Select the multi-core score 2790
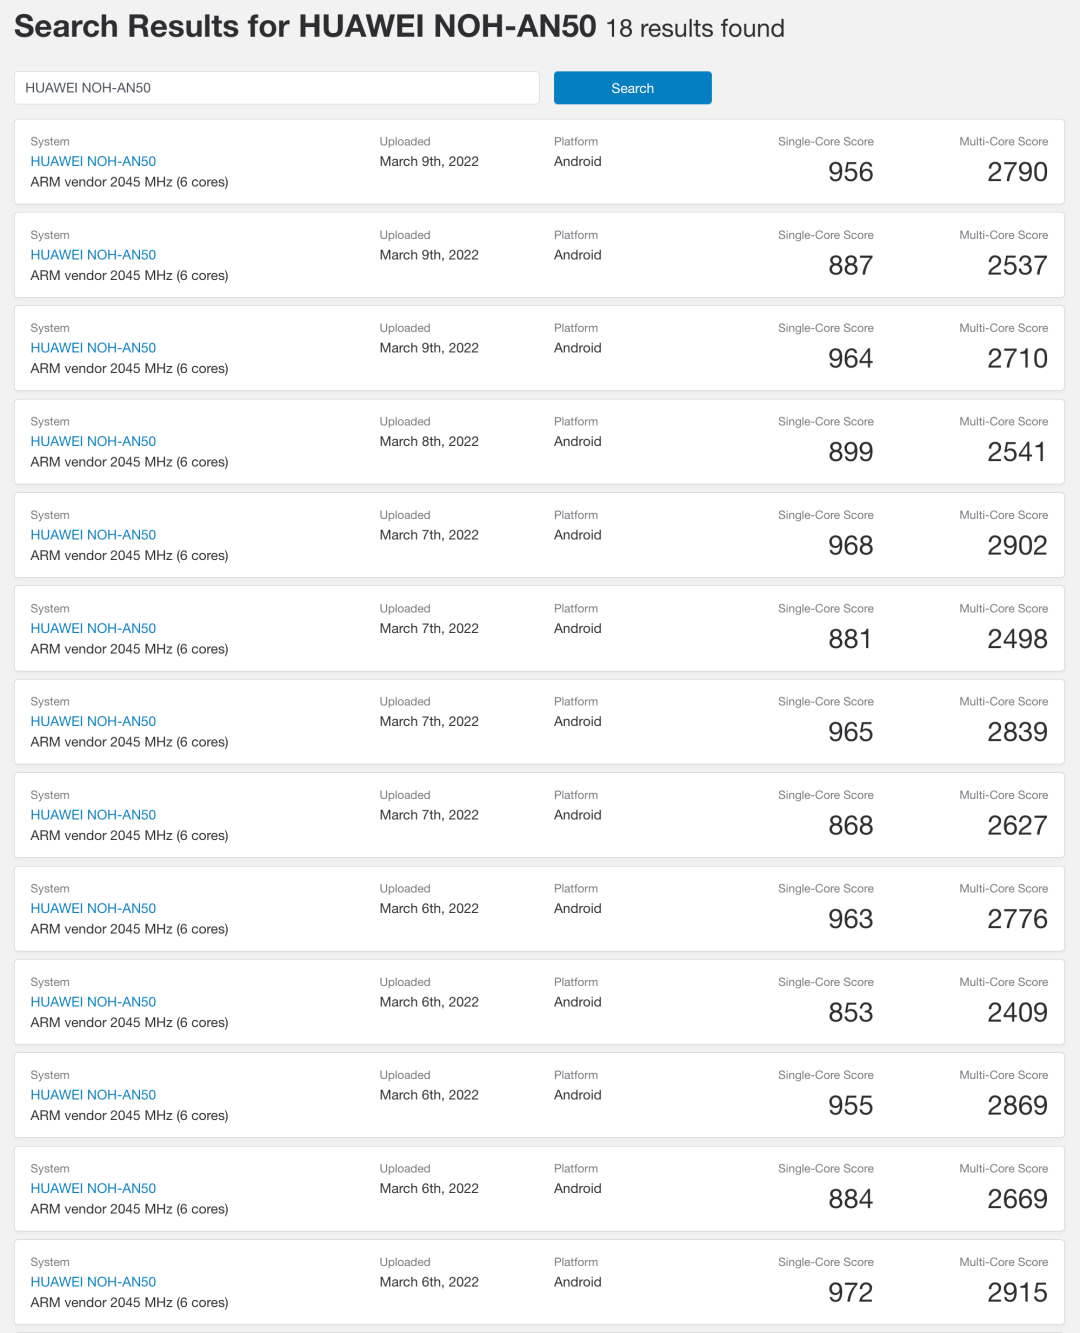 pyautogui.click(x=1017, y=172)
